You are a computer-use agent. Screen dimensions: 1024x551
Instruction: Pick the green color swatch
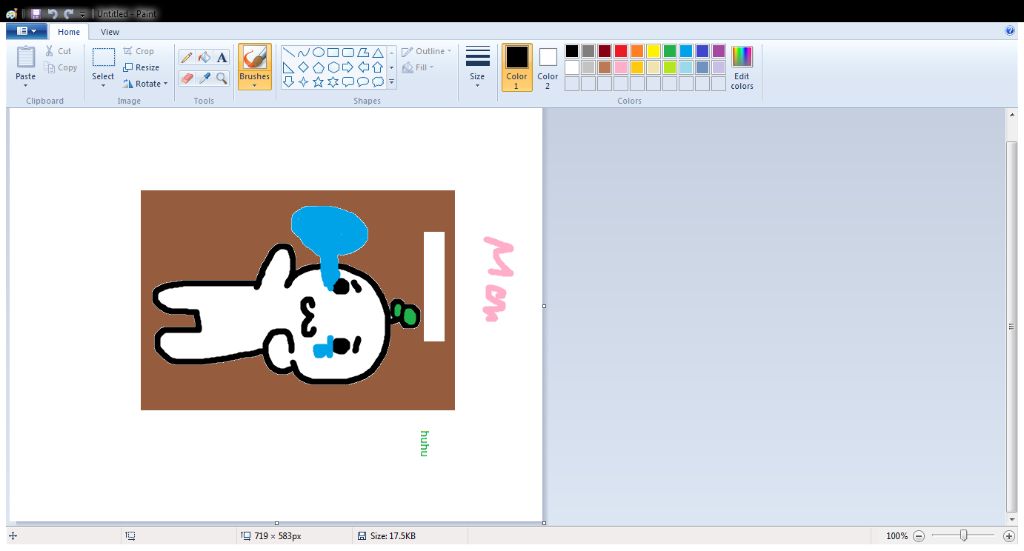[669, 51]
